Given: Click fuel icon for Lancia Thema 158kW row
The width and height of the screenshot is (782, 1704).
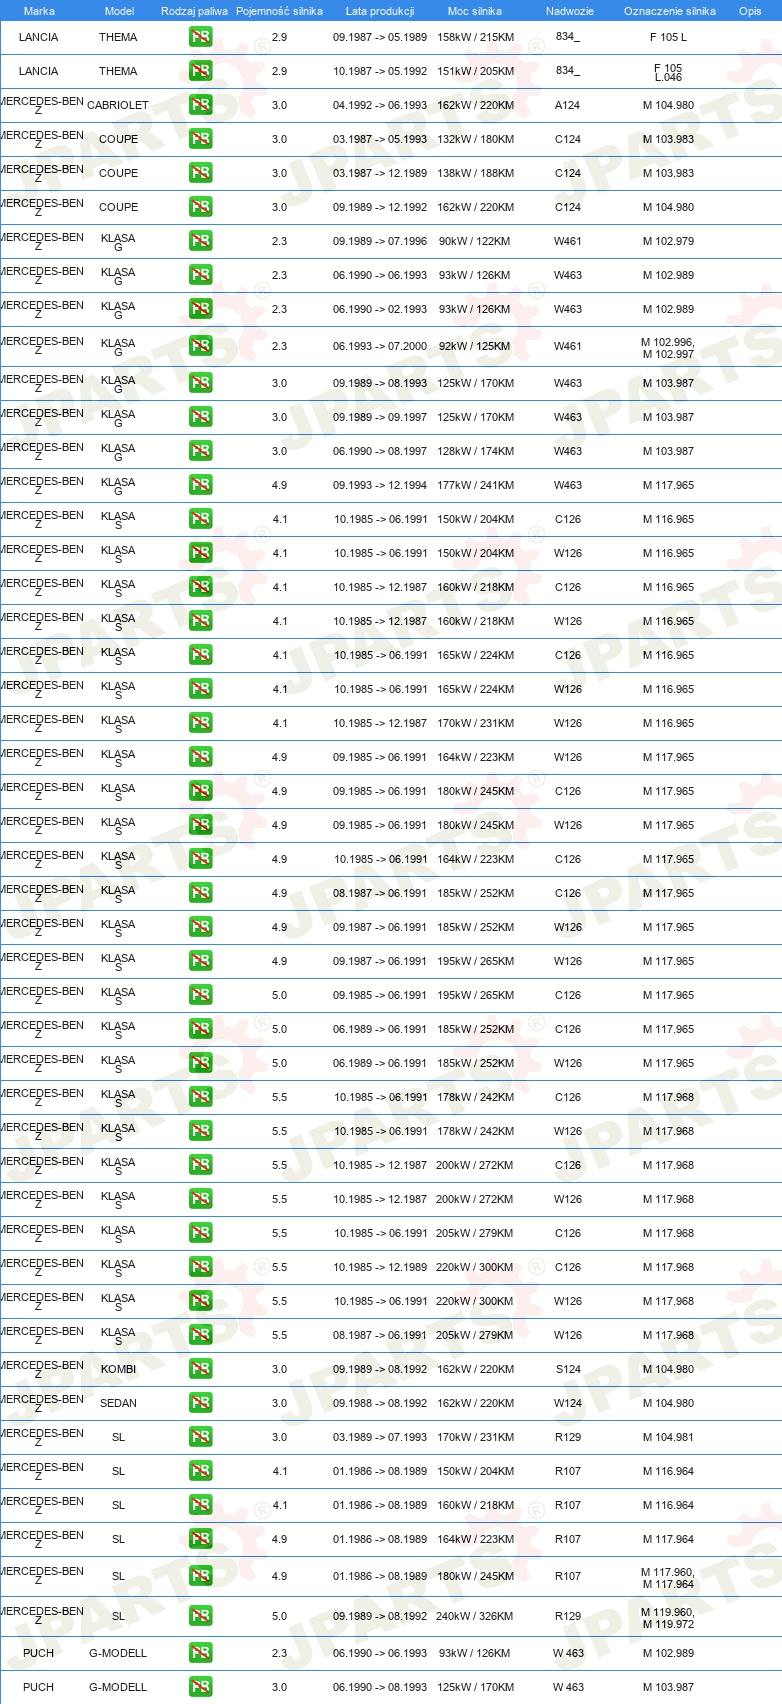Looking at the screenshot, I should tap(200, 37).
